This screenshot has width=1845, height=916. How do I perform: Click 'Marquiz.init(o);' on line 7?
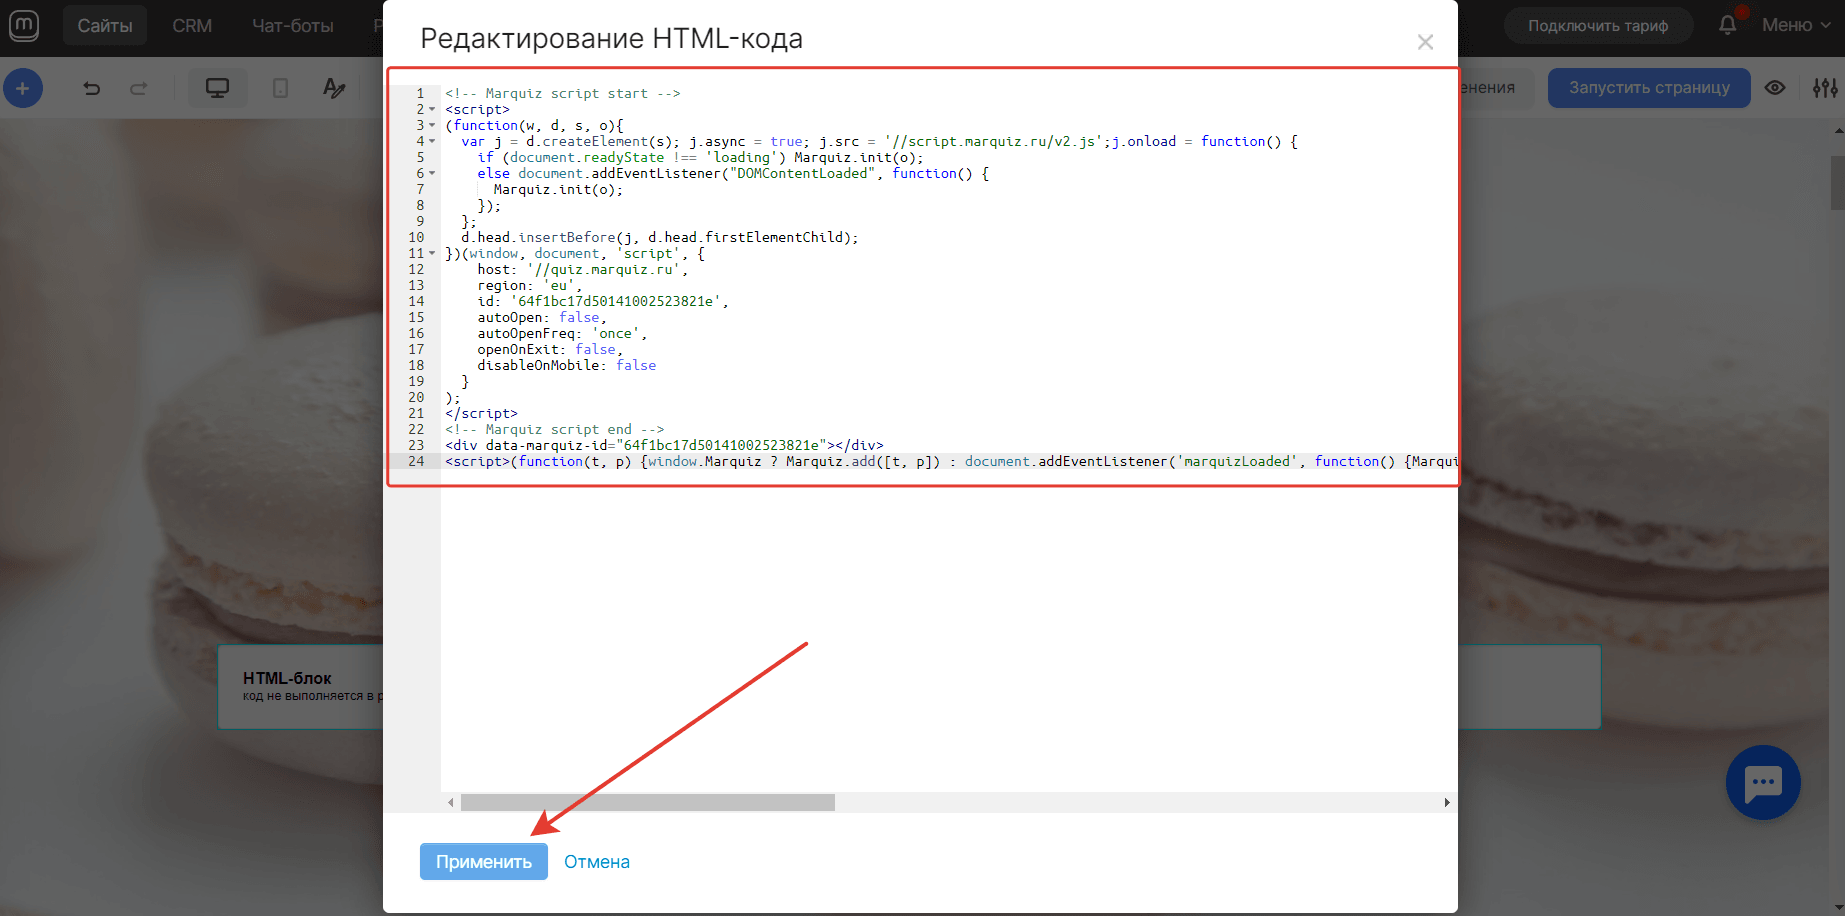coord(558,190)
